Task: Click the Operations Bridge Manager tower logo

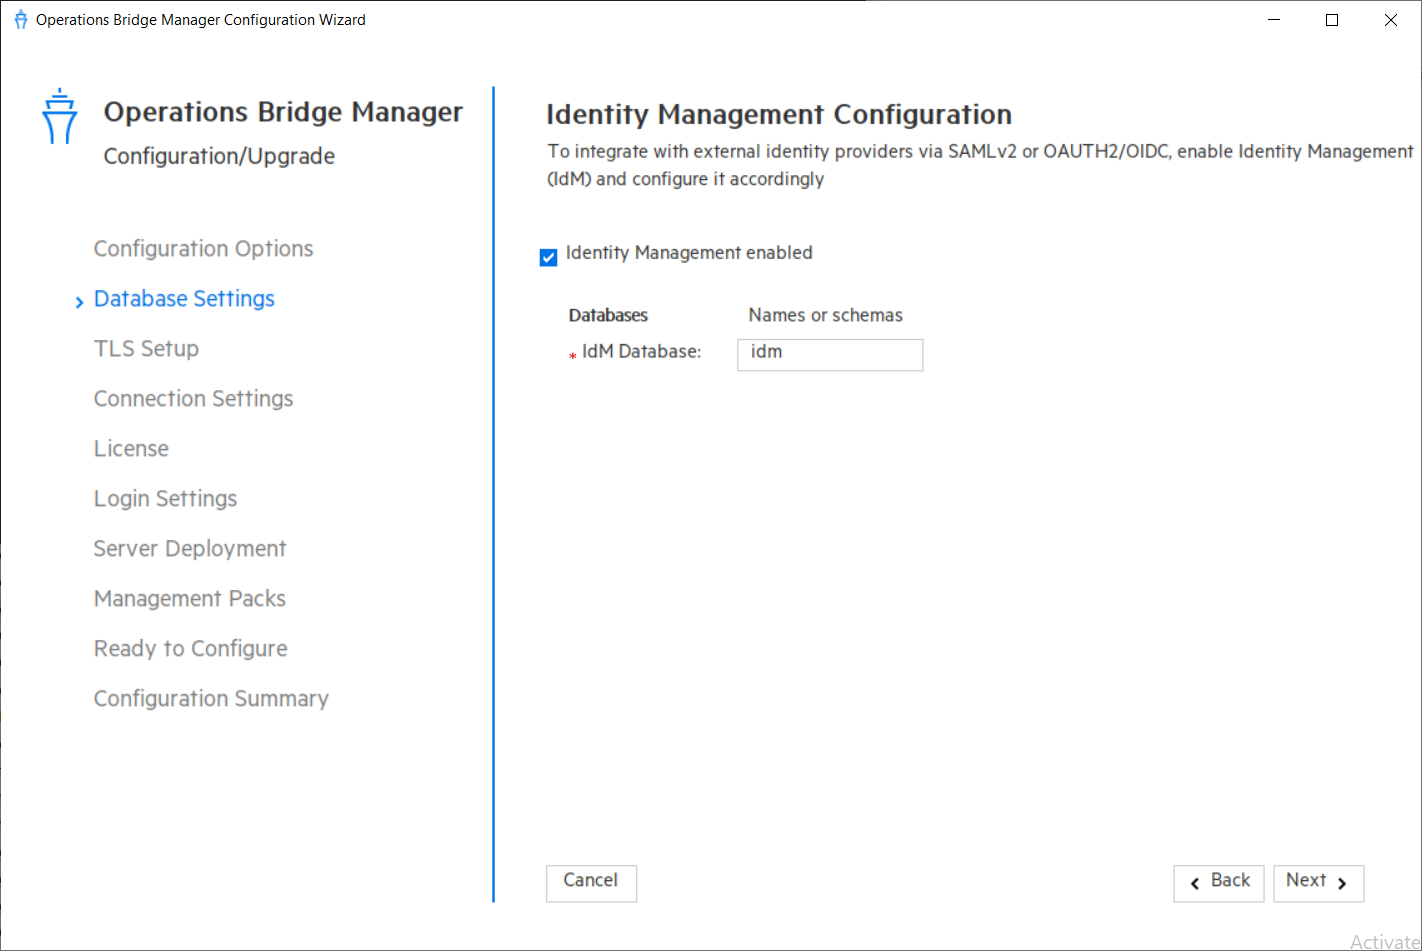Action: 60,116
